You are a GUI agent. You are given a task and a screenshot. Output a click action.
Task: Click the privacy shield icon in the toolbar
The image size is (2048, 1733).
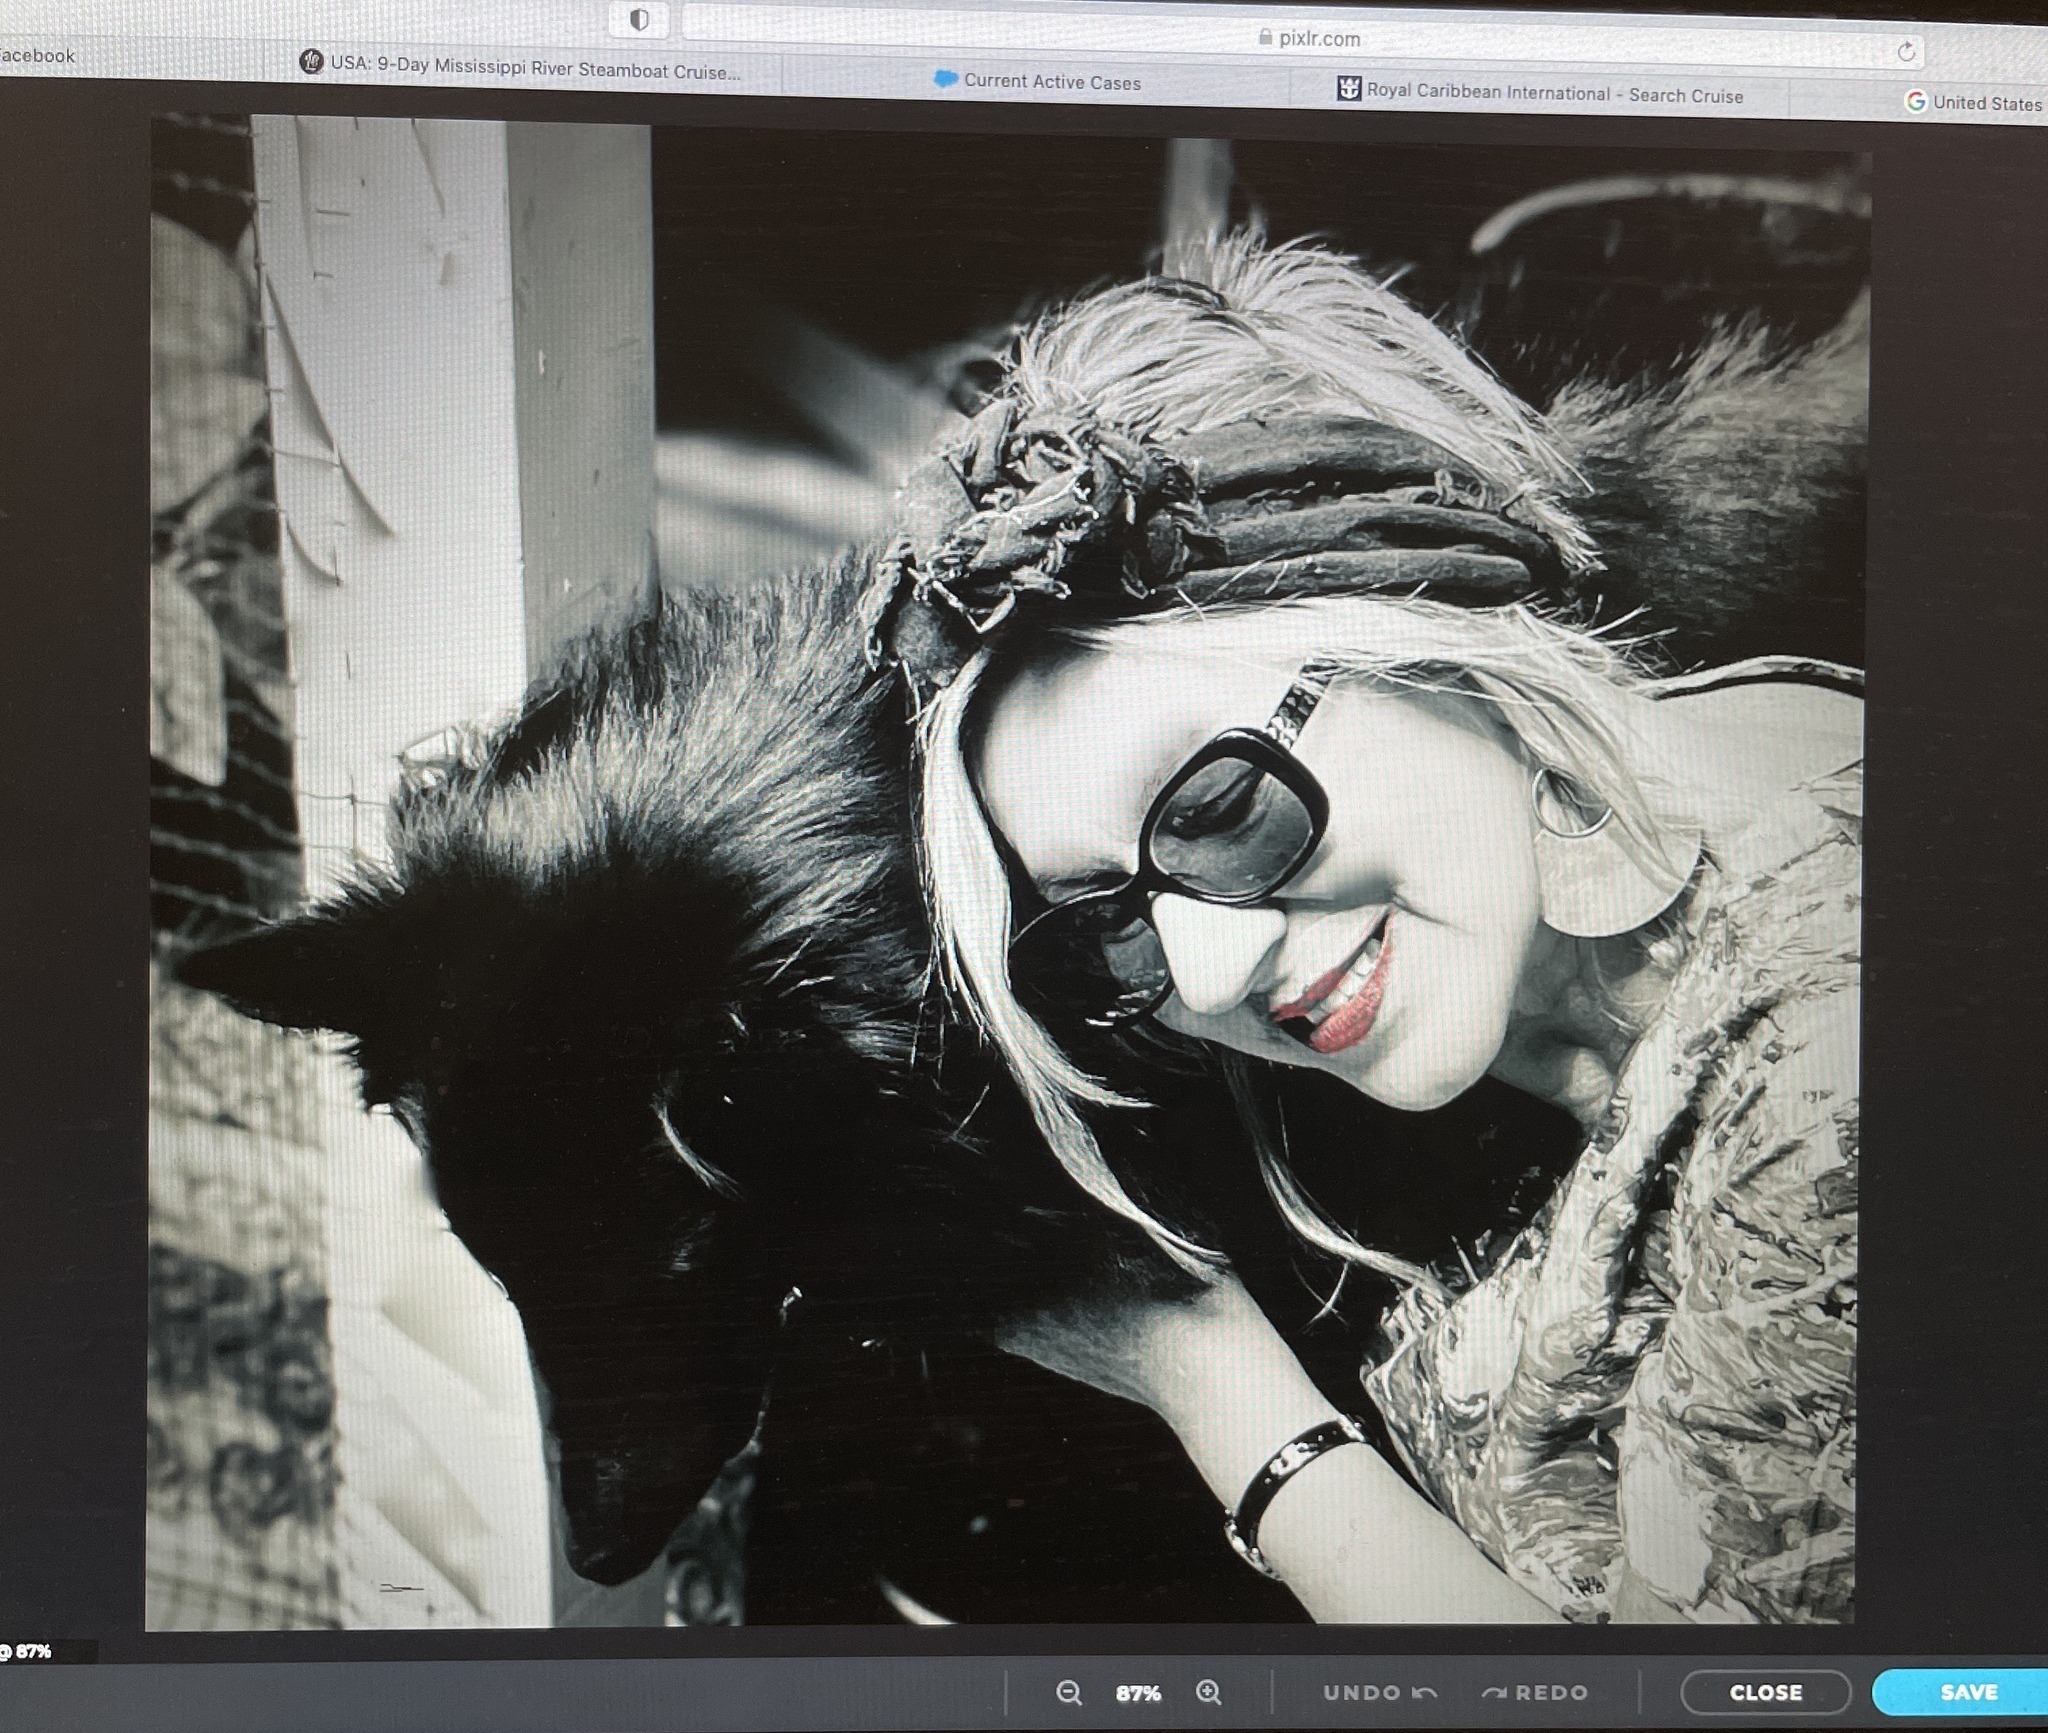[639, 19]
